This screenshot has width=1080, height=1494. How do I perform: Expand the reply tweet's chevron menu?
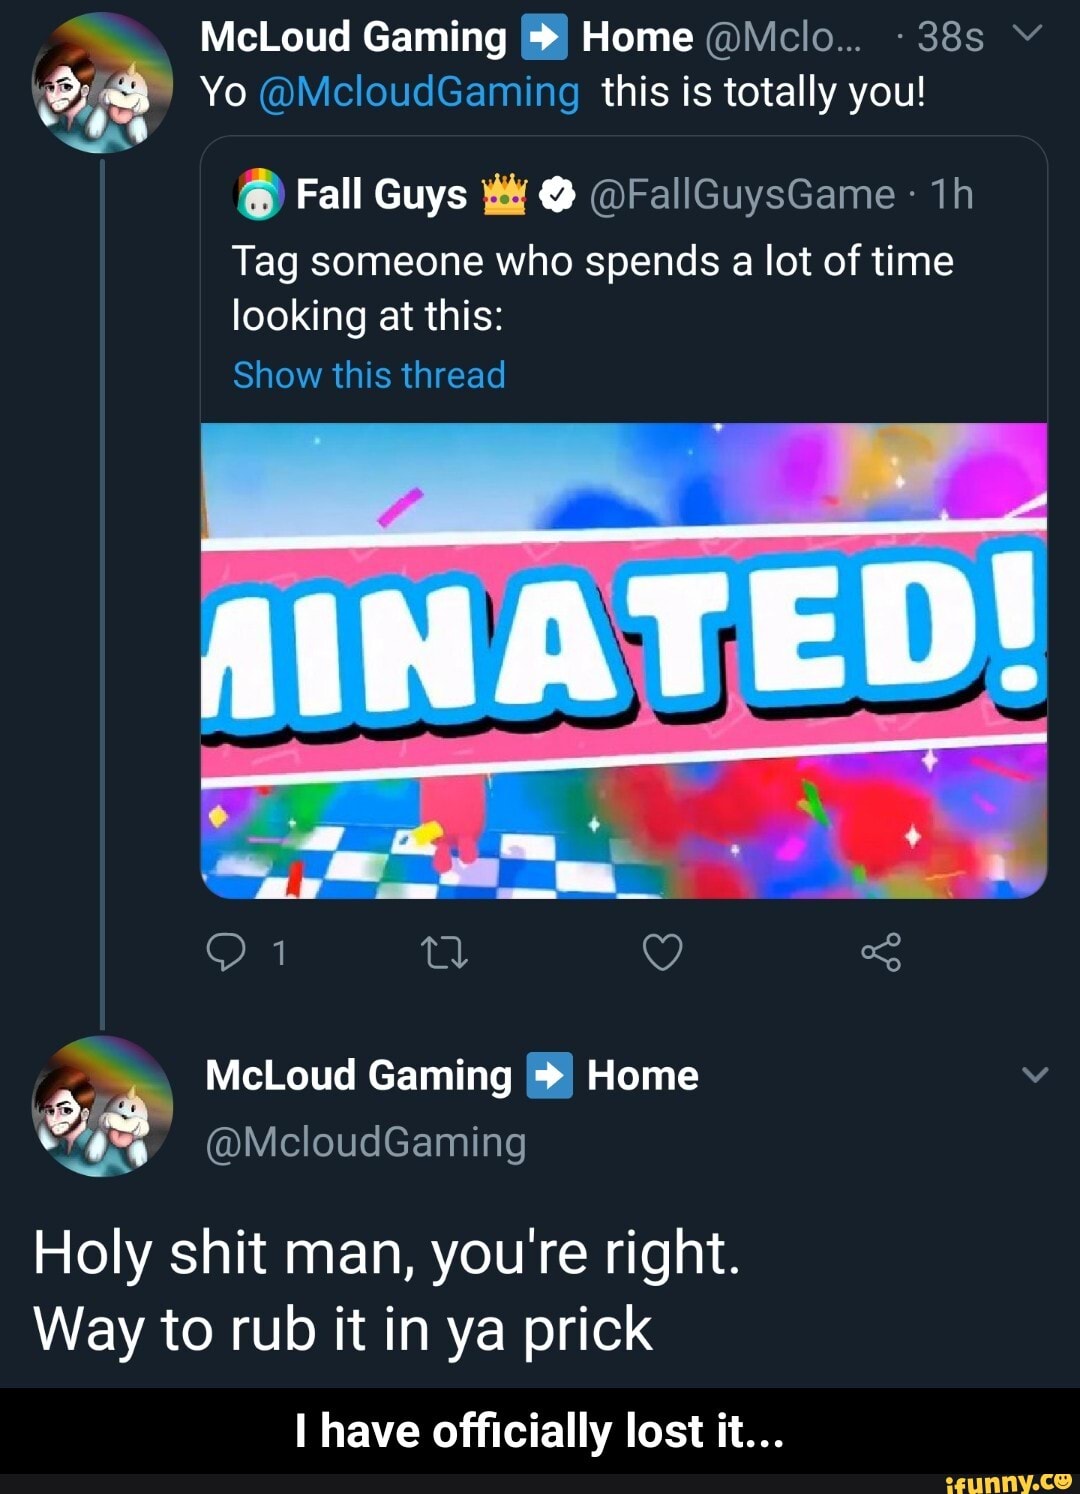tap(1036, 1076)
